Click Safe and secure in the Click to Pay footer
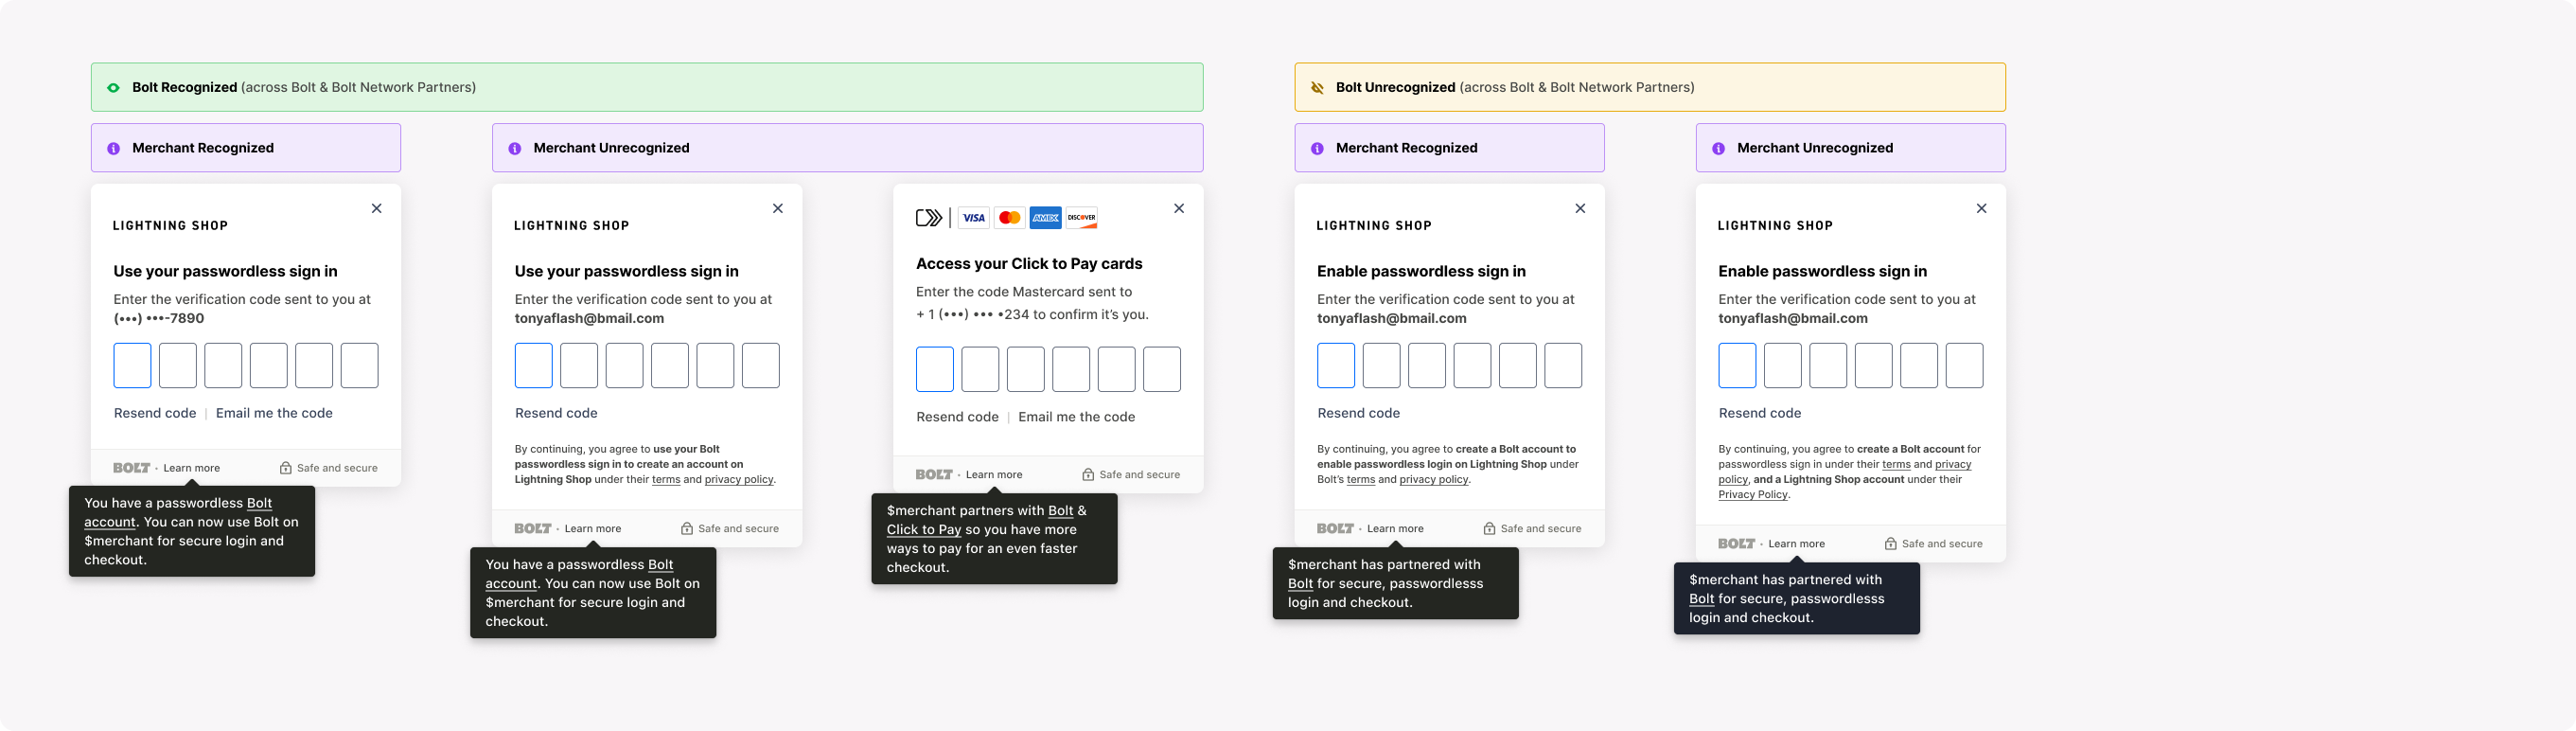The height and width of the screenshot is (731, 2576). [1139, 475]
